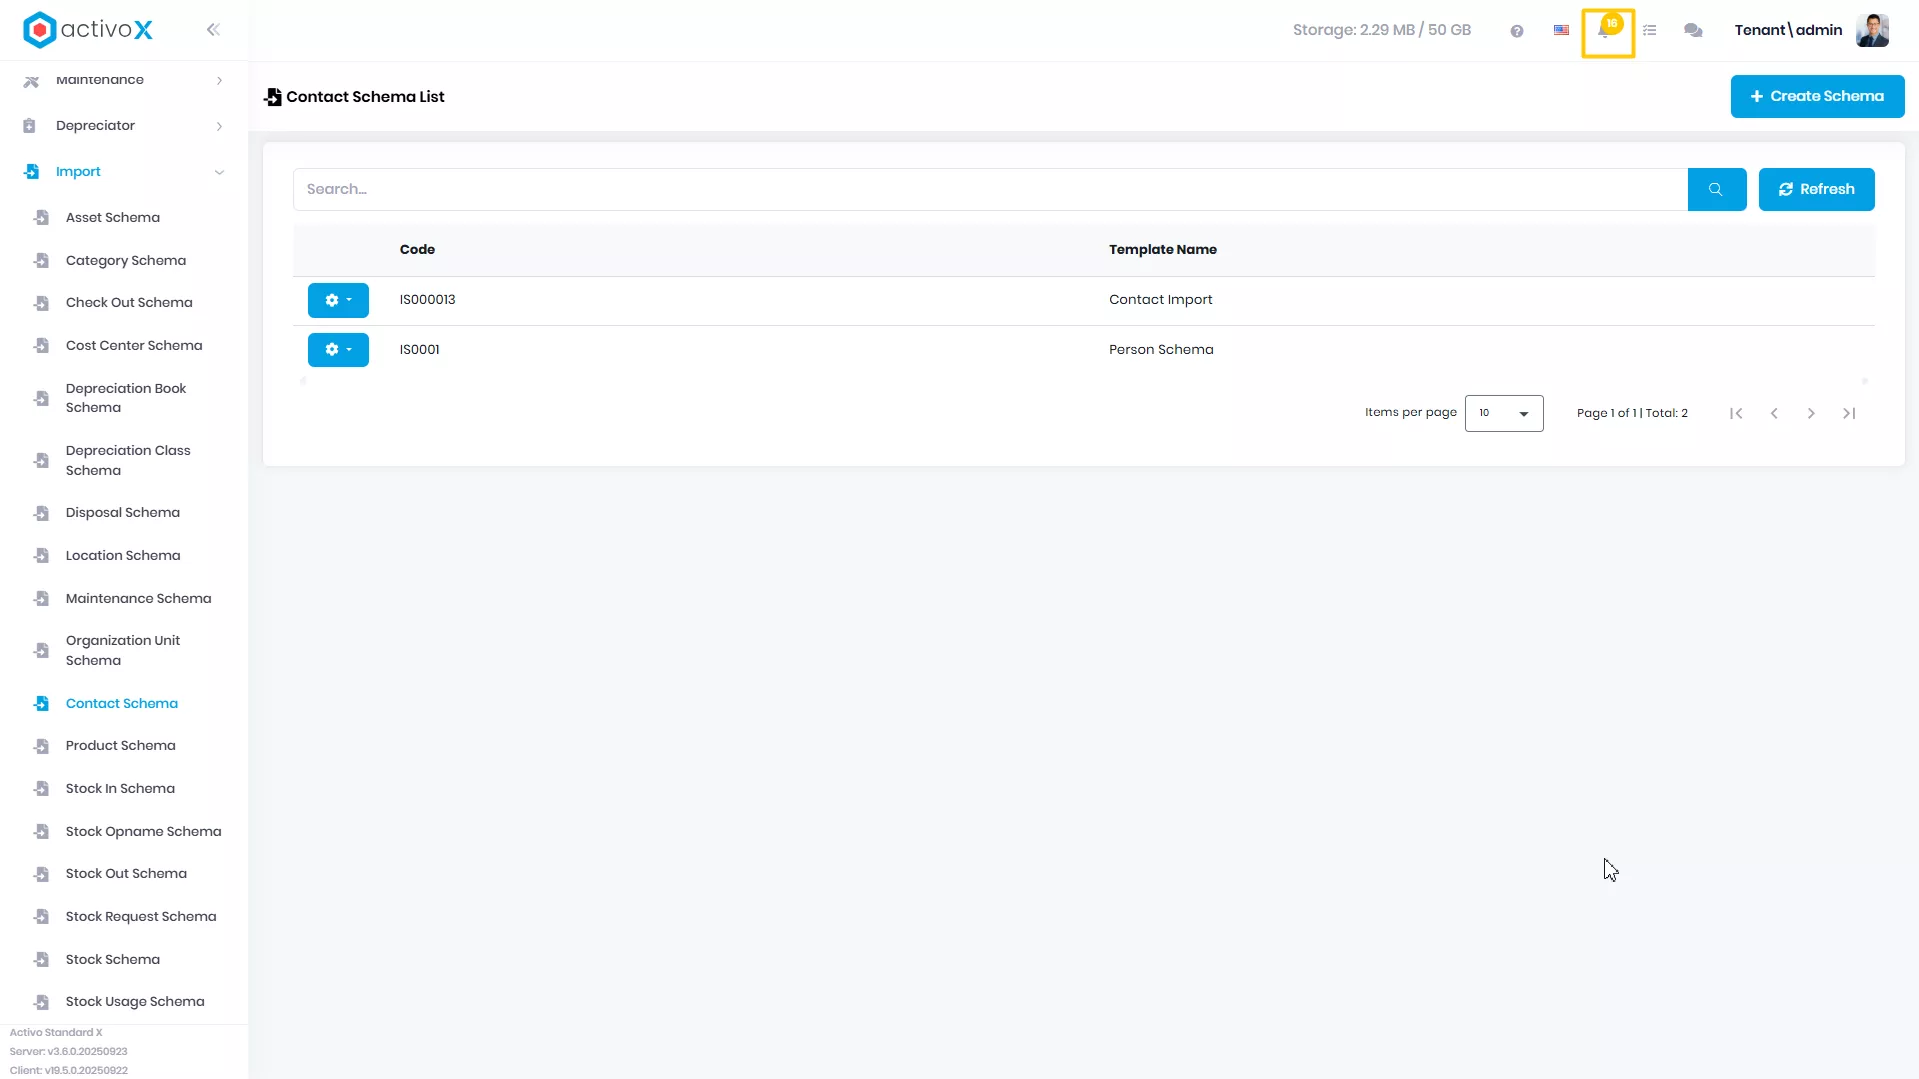Focus the Search input field
The image size is (1919, 1079).
pos(990,189)
